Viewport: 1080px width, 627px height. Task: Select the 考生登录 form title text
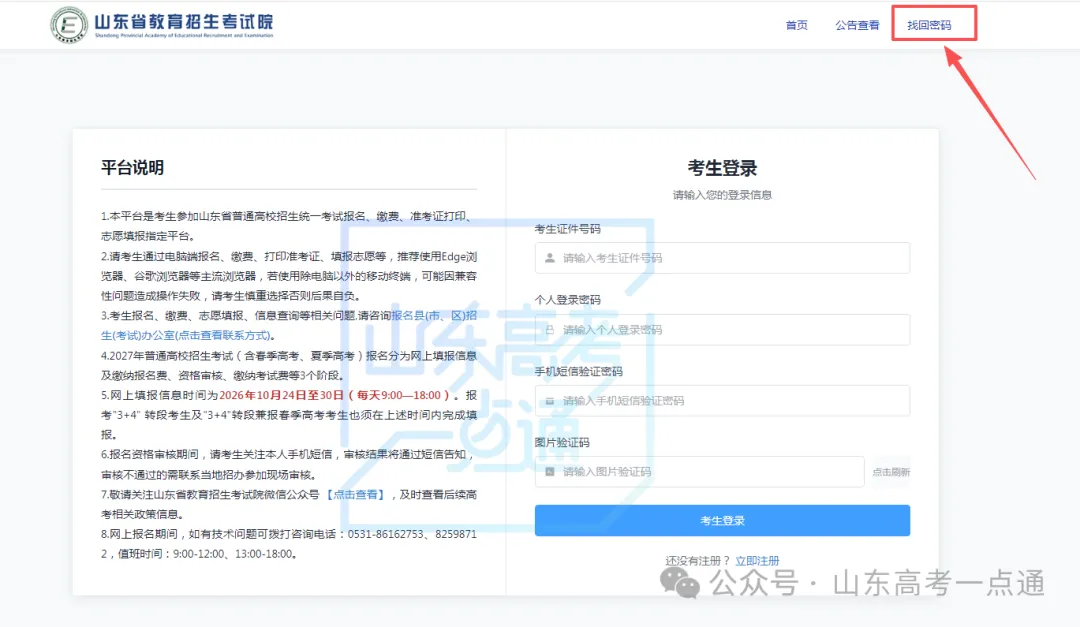click(x=722, y=168)
